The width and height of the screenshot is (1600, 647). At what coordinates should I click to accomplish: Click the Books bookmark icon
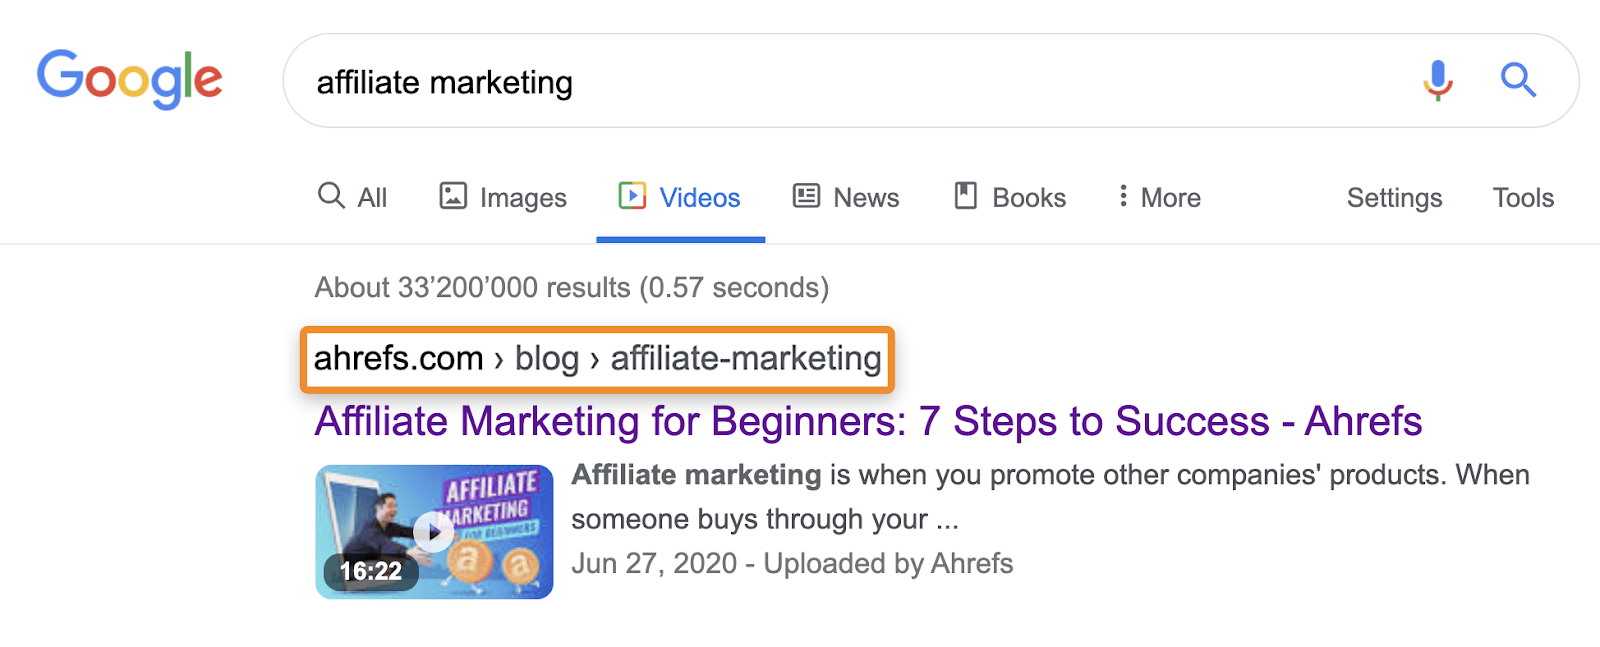pos(965,197)
